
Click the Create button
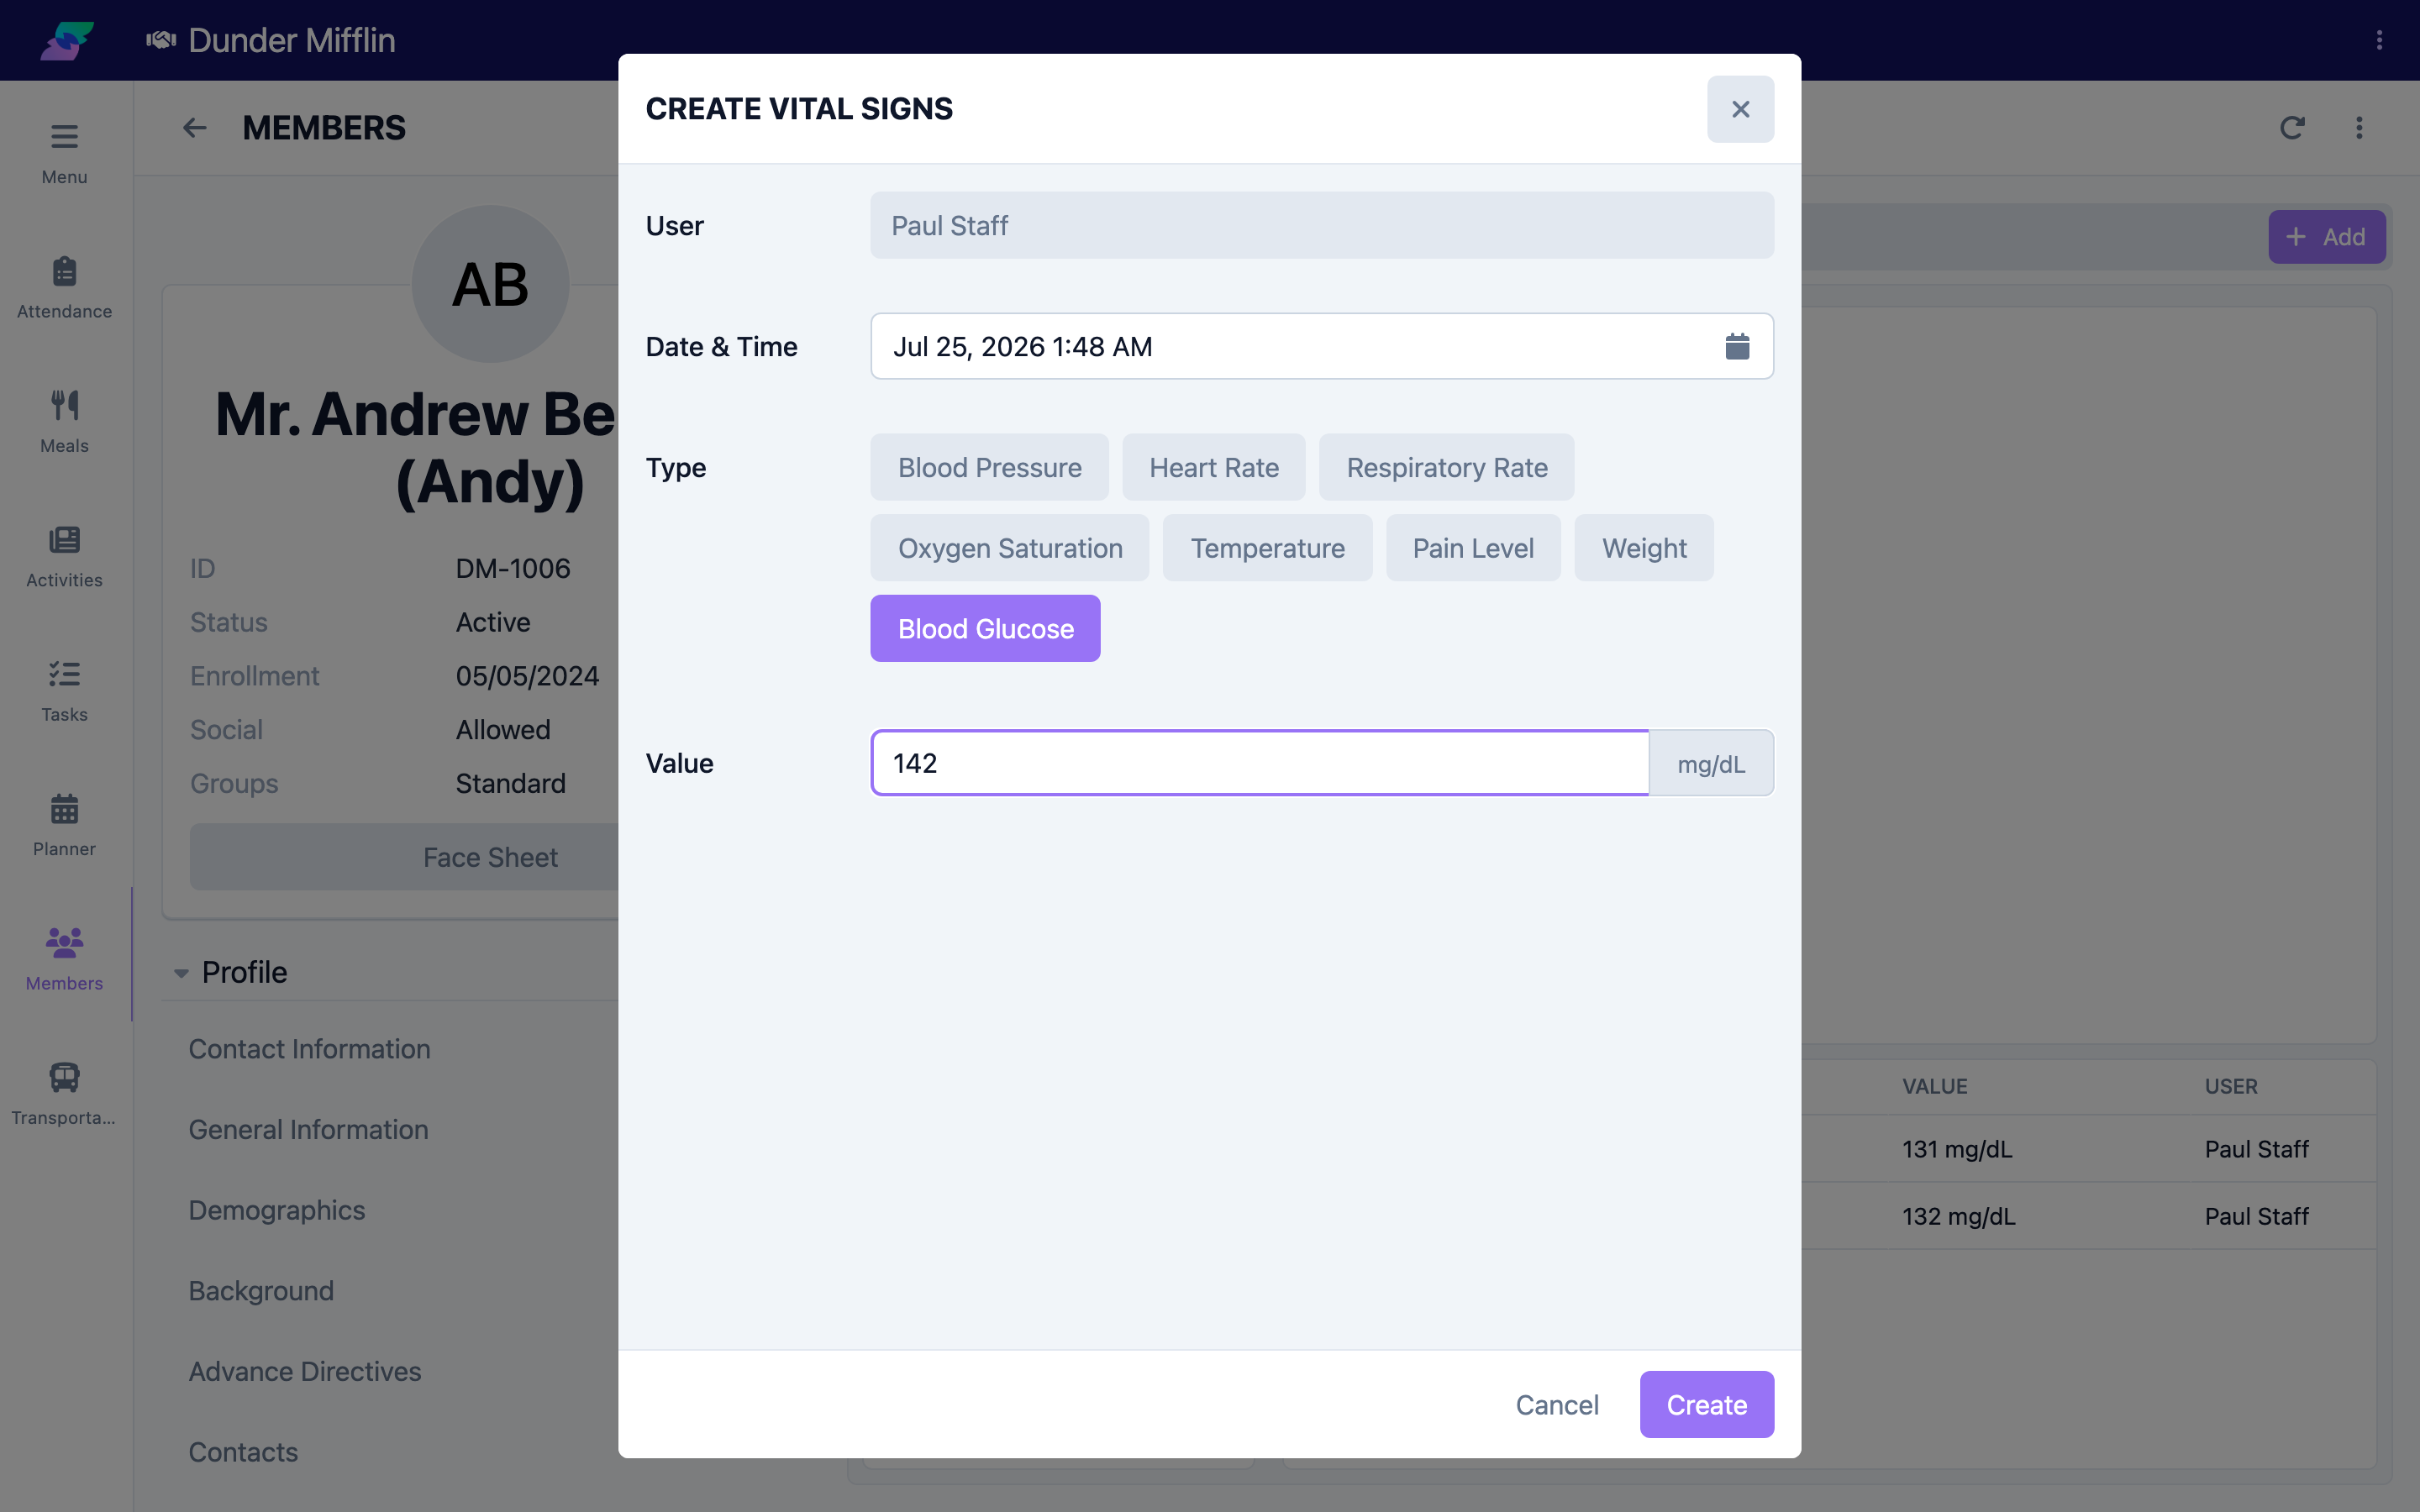click(x=1706, y=1404)
